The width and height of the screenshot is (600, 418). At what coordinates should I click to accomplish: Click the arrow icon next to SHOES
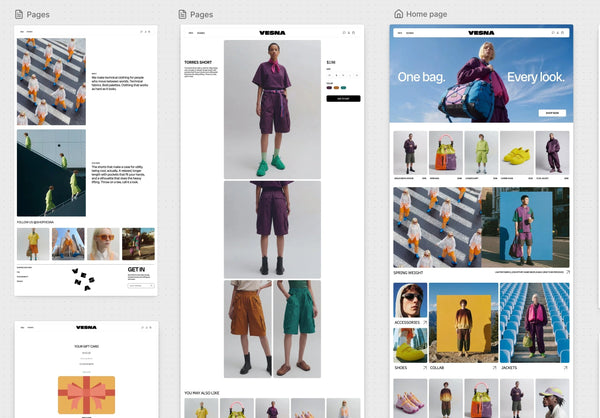[x=425, y=368]
